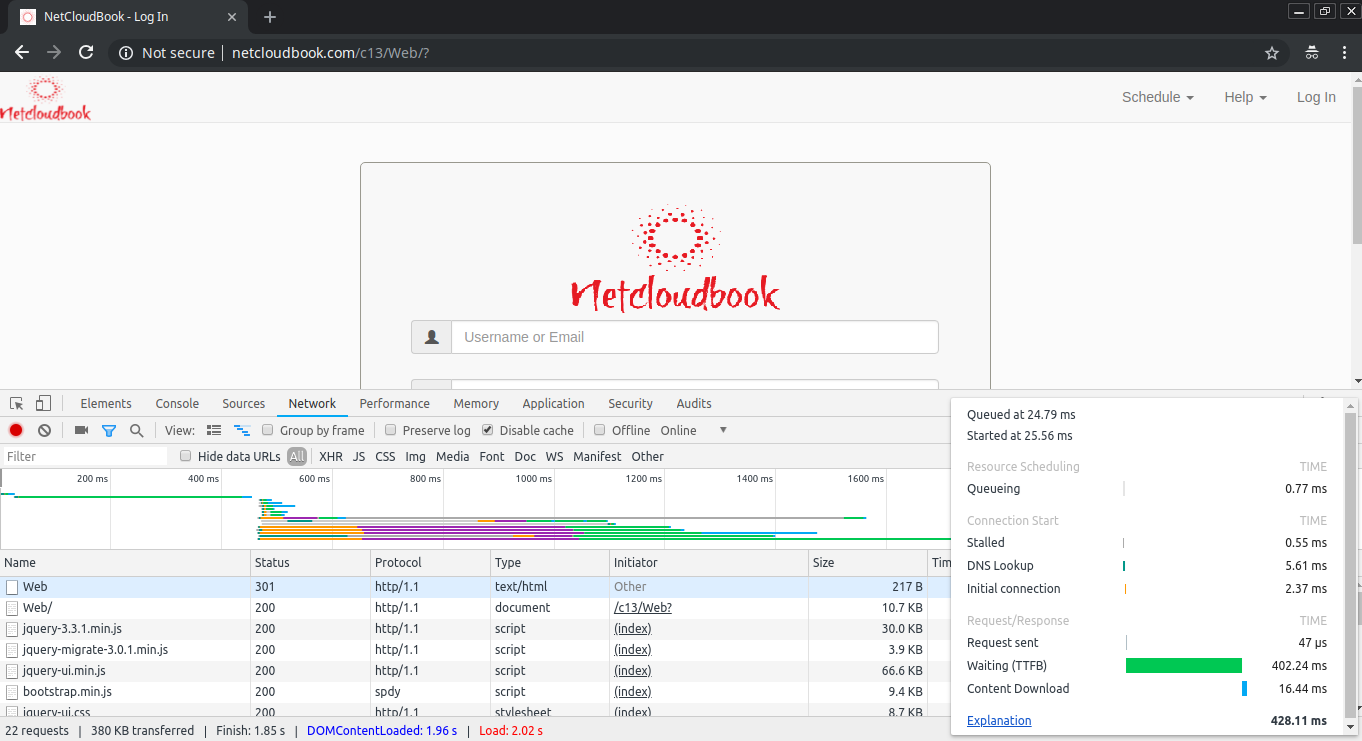Image resolution: width=1362 pixels, height=741 pixels.
Task: Filter requests by XHR
Action: point(331,456)
